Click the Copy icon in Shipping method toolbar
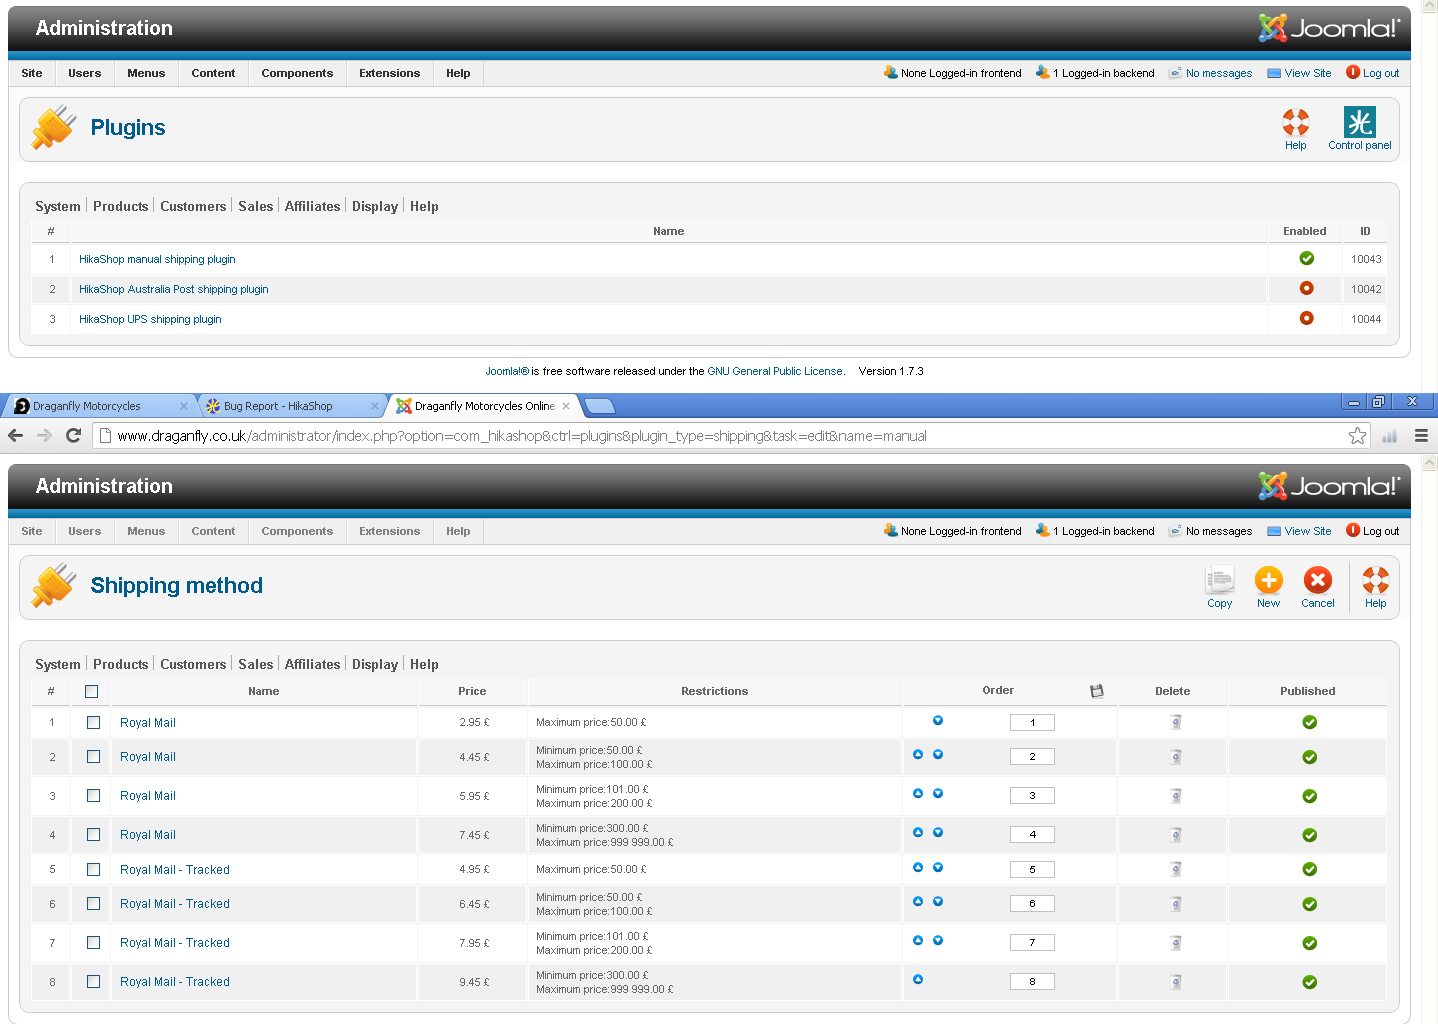The height and width of the screenshot is (1024, 1438). (x=1219, y=581)
